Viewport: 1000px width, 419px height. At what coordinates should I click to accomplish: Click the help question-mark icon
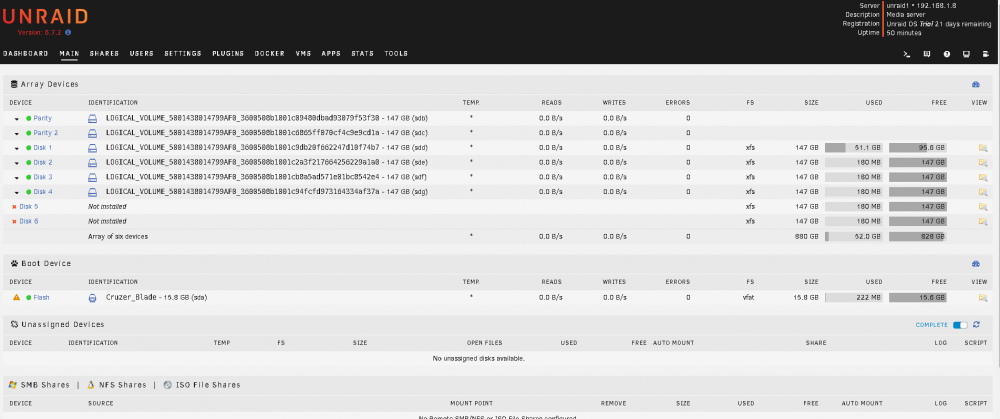click(947, 54)
